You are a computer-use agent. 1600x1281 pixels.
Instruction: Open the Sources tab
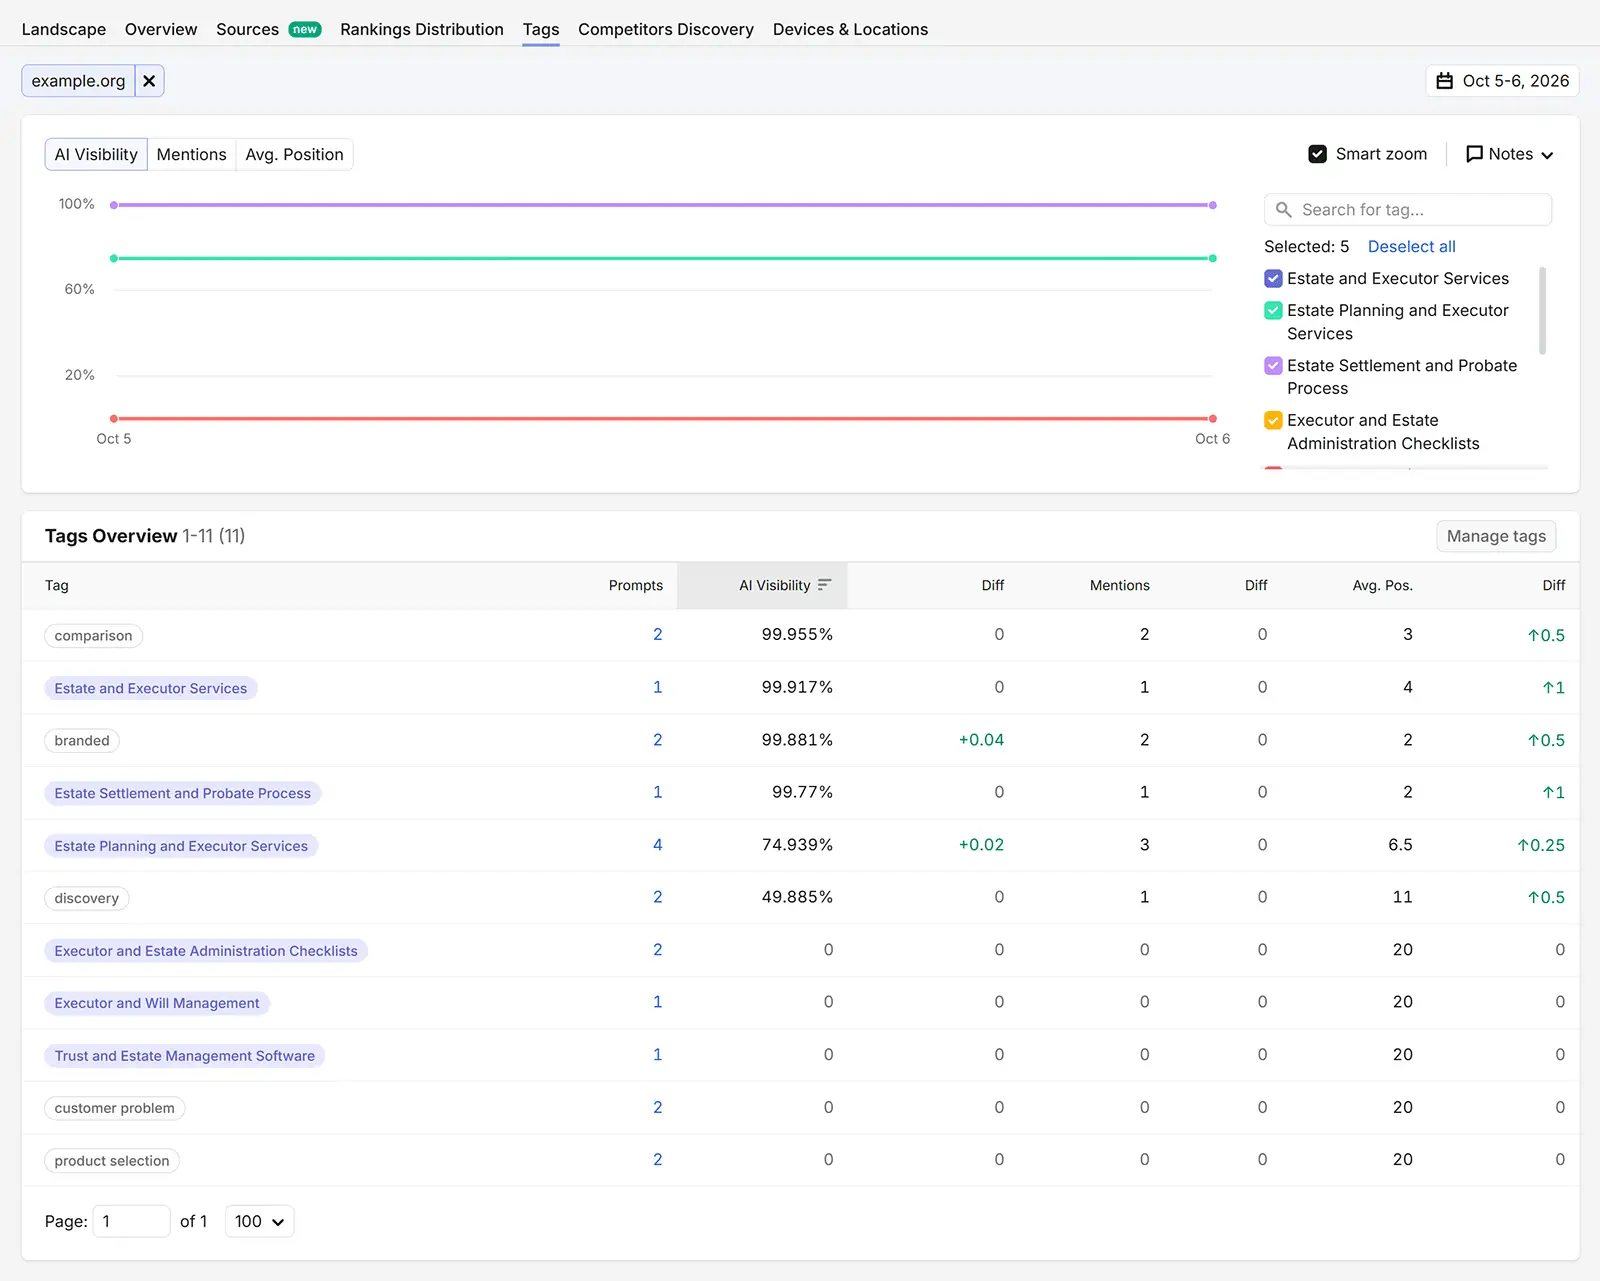click(247, 29)
